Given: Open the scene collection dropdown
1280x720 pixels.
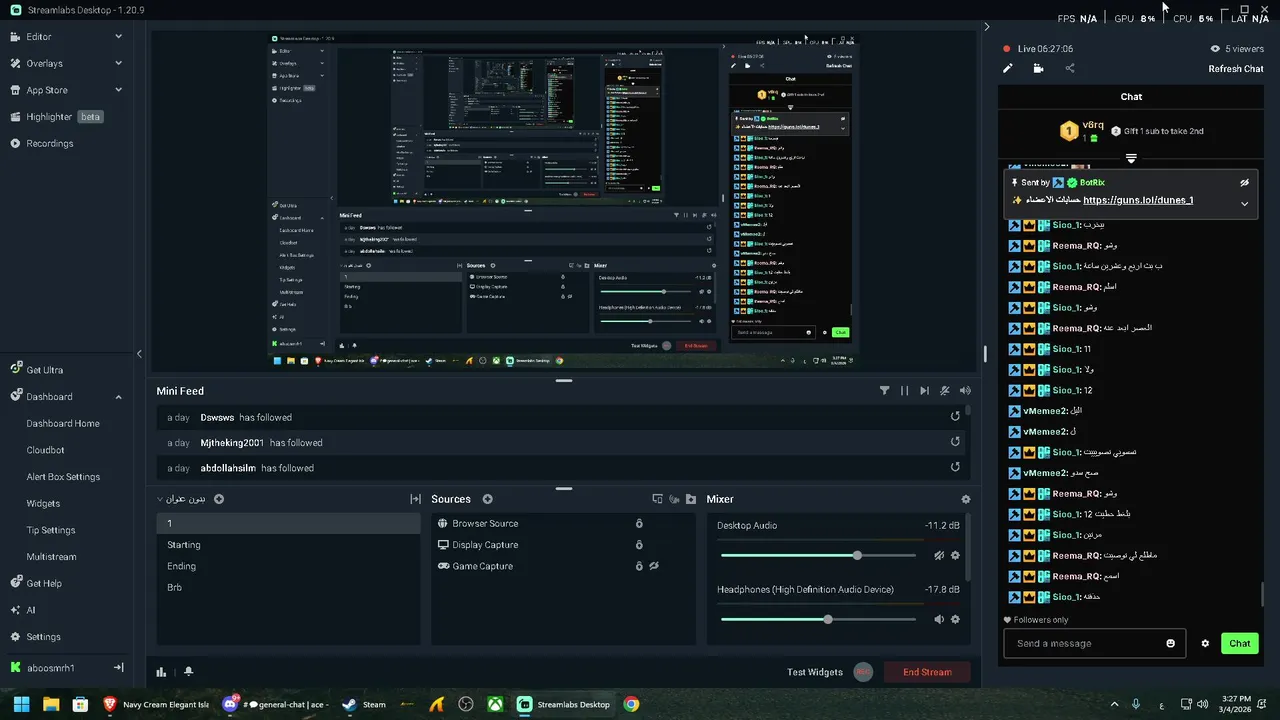Looking at the screenshot, I should point(181,499).
